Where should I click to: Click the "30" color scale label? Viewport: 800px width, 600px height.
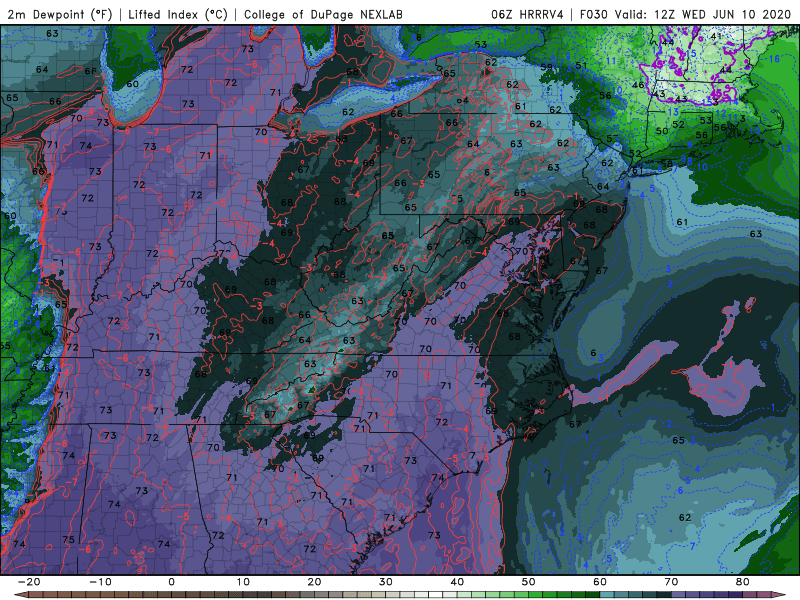(386, 582)
